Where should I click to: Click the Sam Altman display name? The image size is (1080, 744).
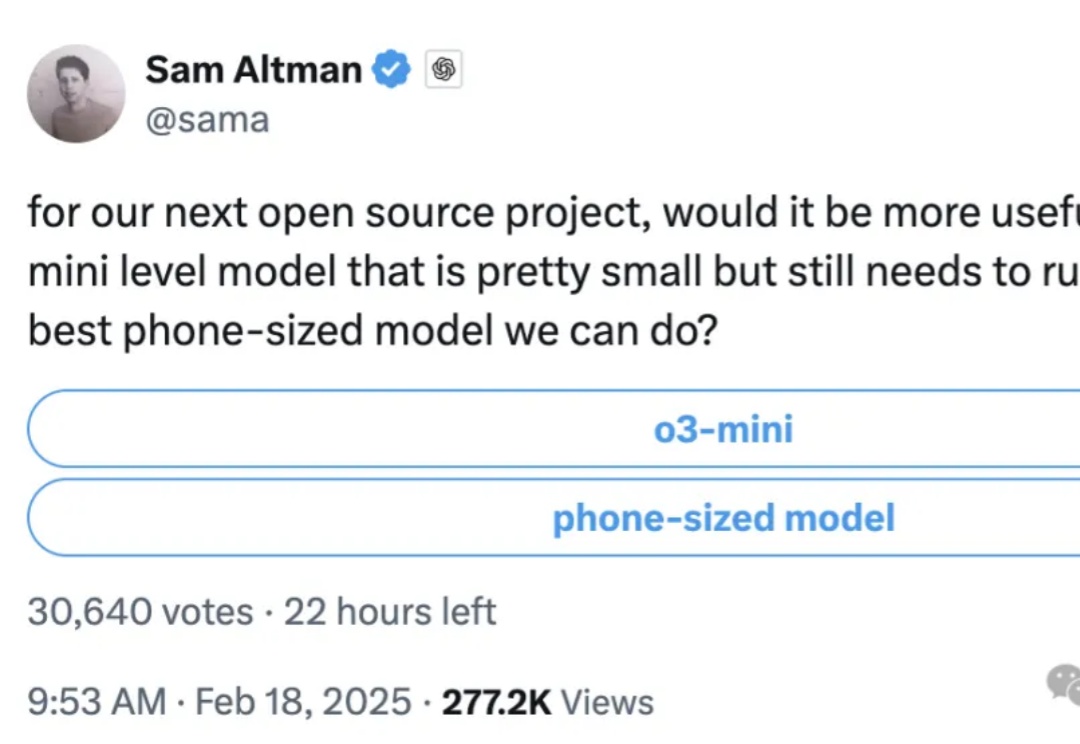(x=253, y=70)
